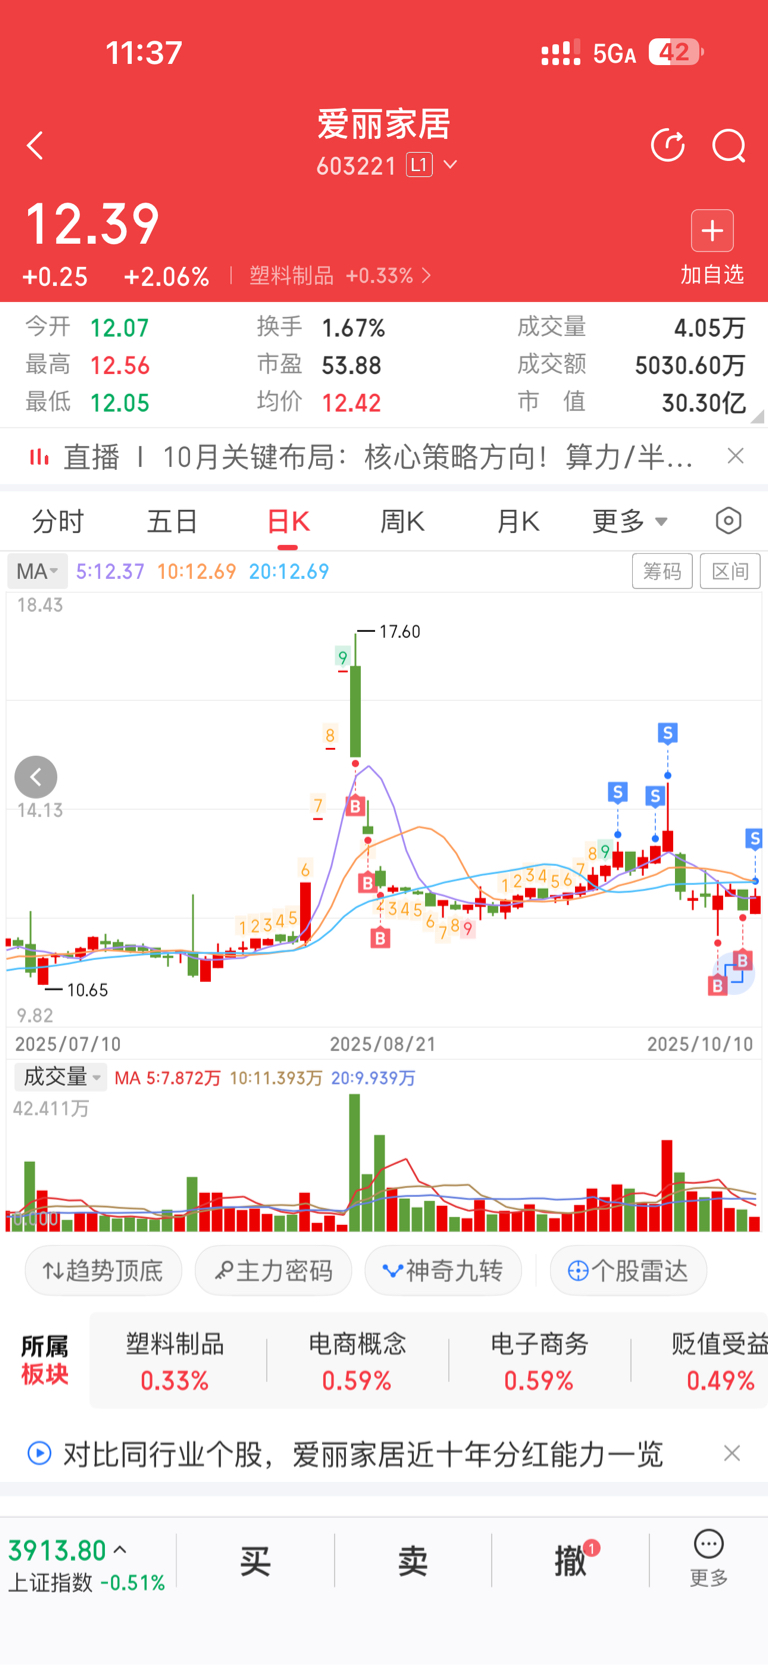The width and height of the screenshot is (768, 1665).
Task: Tap the 卖 sell button
Action: coord(413,1561)
